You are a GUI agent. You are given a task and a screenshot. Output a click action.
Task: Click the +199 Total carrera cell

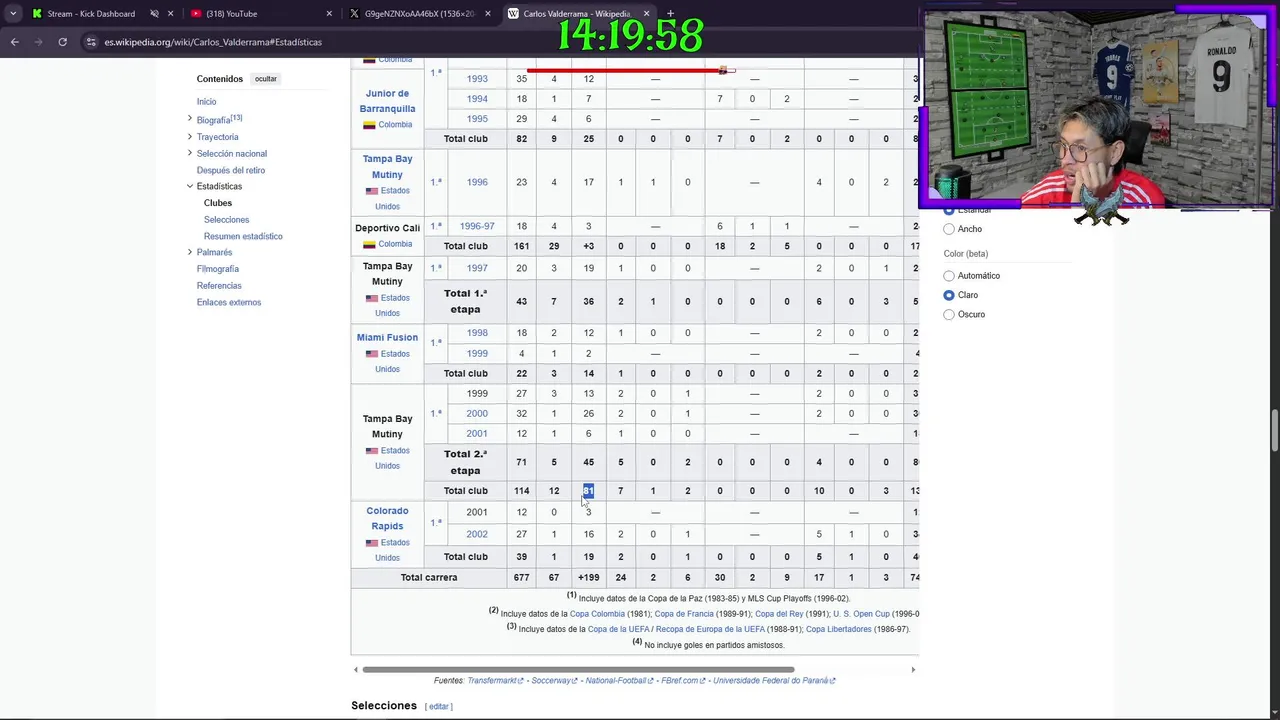pyautogui.click(x=588, y=578)
